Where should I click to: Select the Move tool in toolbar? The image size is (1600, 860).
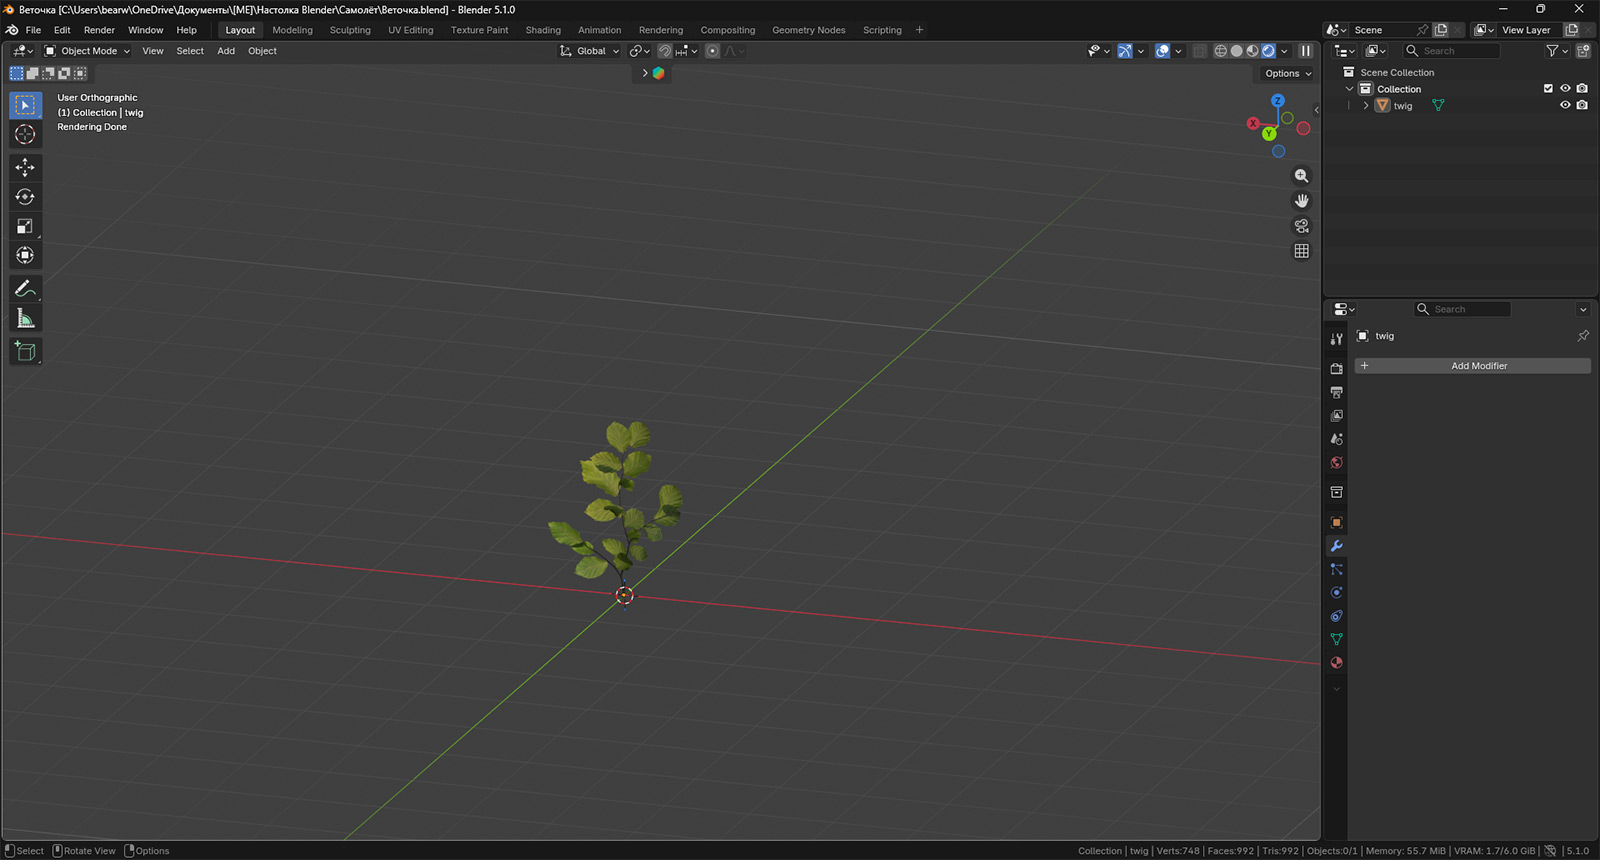point(25,167)
